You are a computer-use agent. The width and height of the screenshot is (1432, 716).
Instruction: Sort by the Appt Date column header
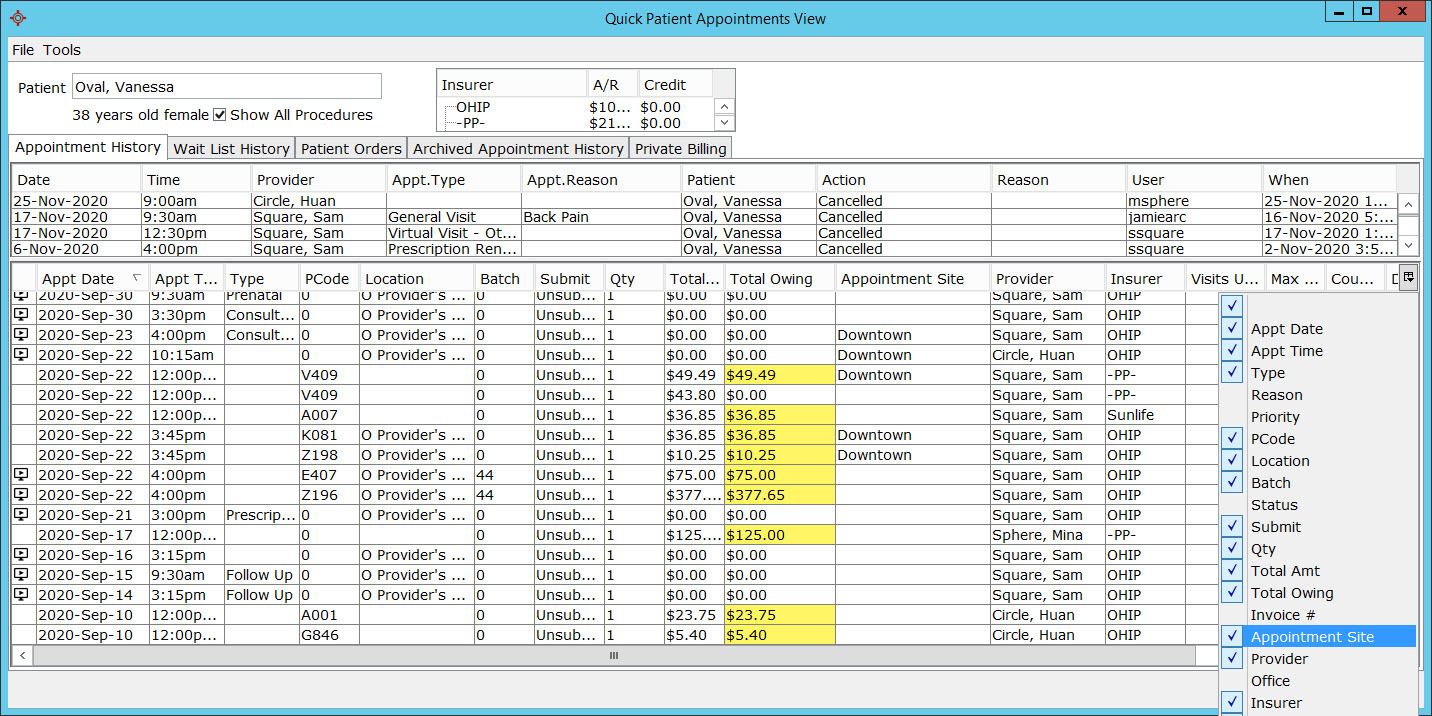point(80,279)
